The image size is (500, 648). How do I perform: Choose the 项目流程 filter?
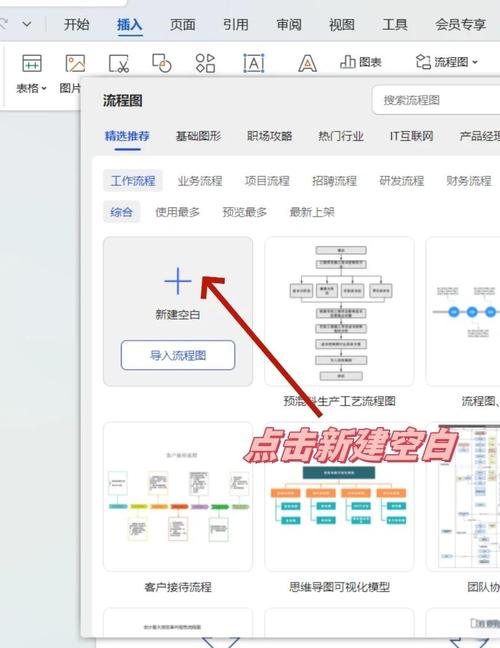pos(267,181)
